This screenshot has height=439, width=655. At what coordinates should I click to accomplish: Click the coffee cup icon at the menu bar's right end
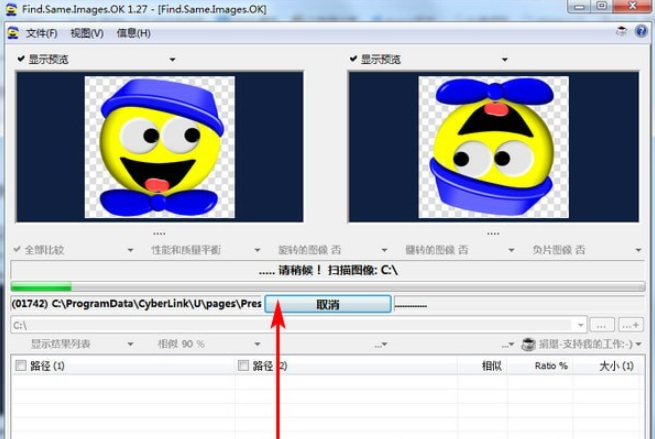pos(621,31)
